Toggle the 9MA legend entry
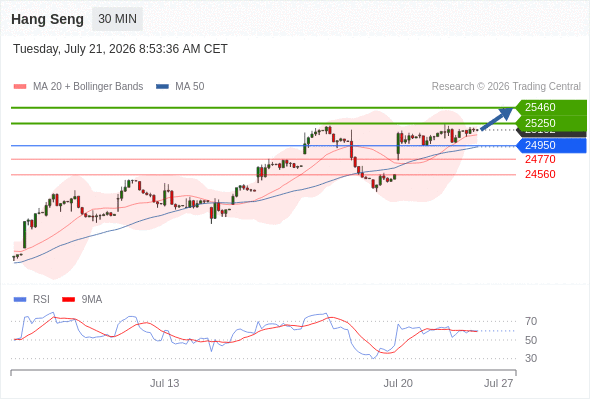Viewport: 590px width, 400px height. [82, 300]
